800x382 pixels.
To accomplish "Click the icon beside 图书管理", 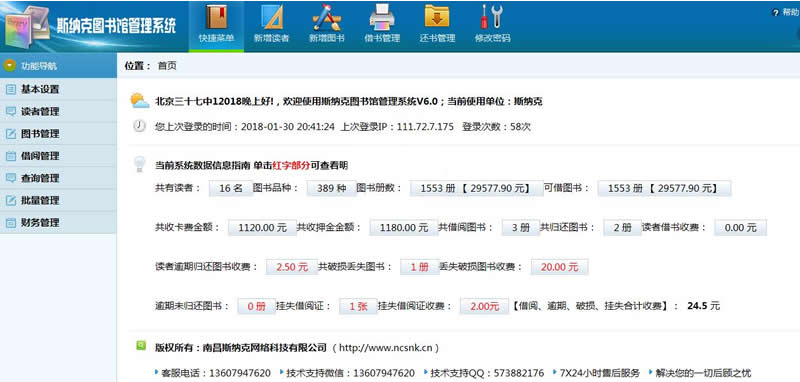I will [11, 134].
